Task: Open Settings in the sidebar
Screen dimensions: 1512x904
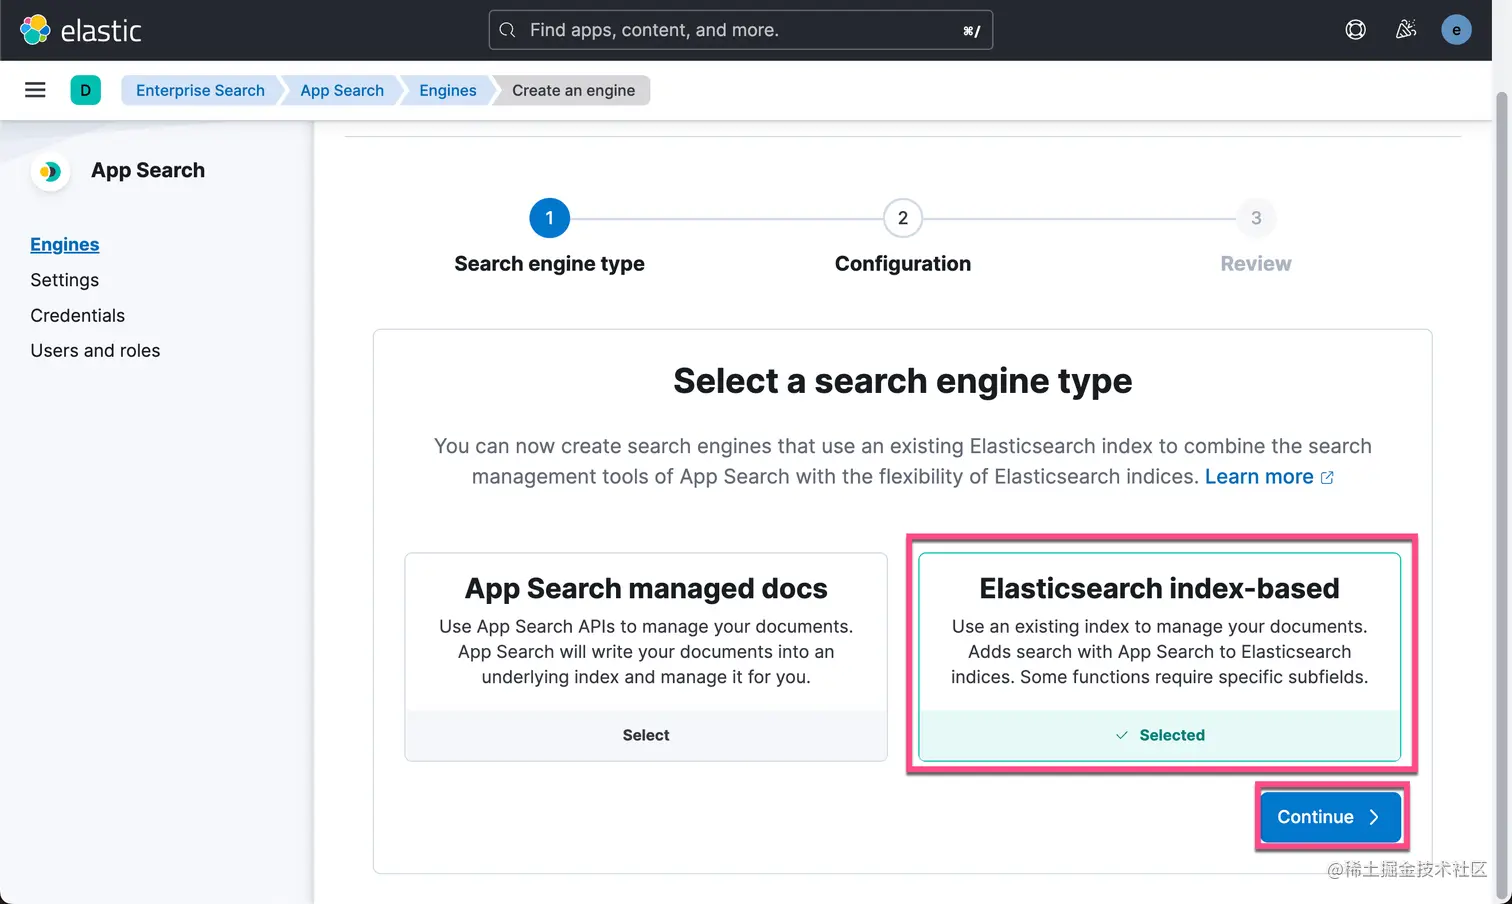Action: (x=65, y=280)
